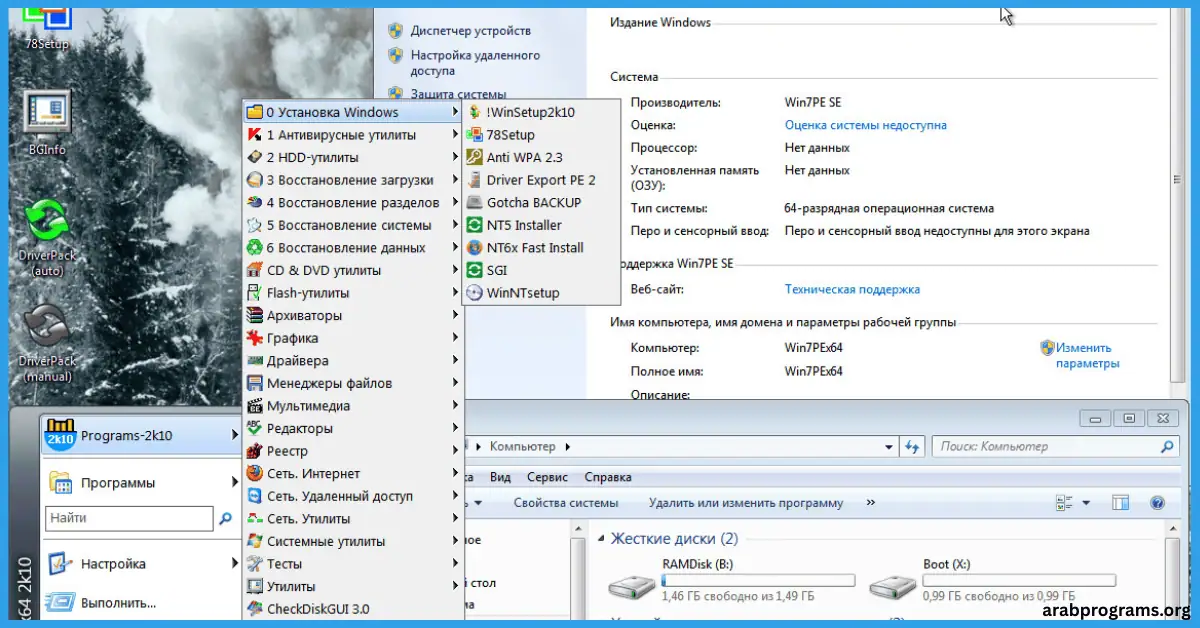Expand the Драйвера submenu arrow
The height and width of the screenshot is (628, 1200).
pos(455,361)
